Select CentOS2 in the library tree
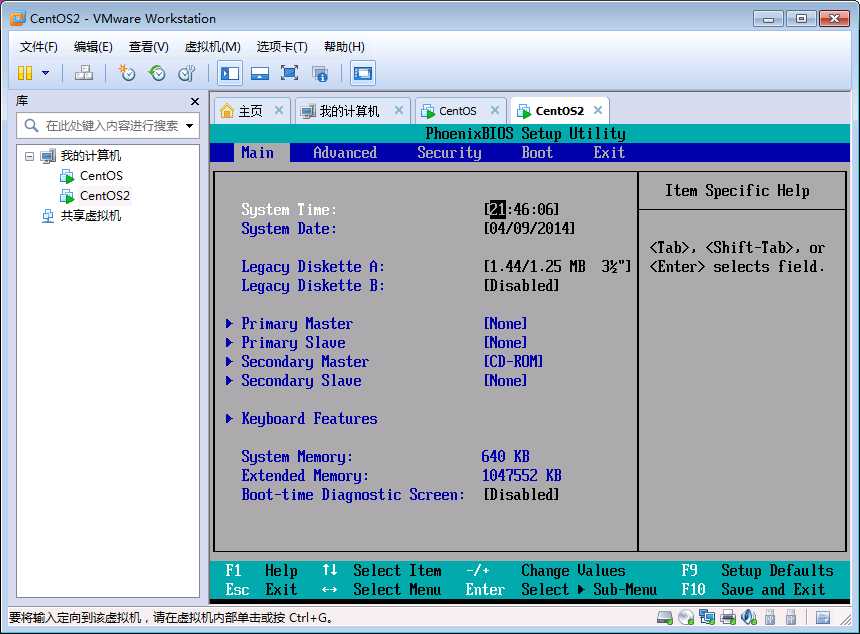860x634 pixels. coord(105,195)
